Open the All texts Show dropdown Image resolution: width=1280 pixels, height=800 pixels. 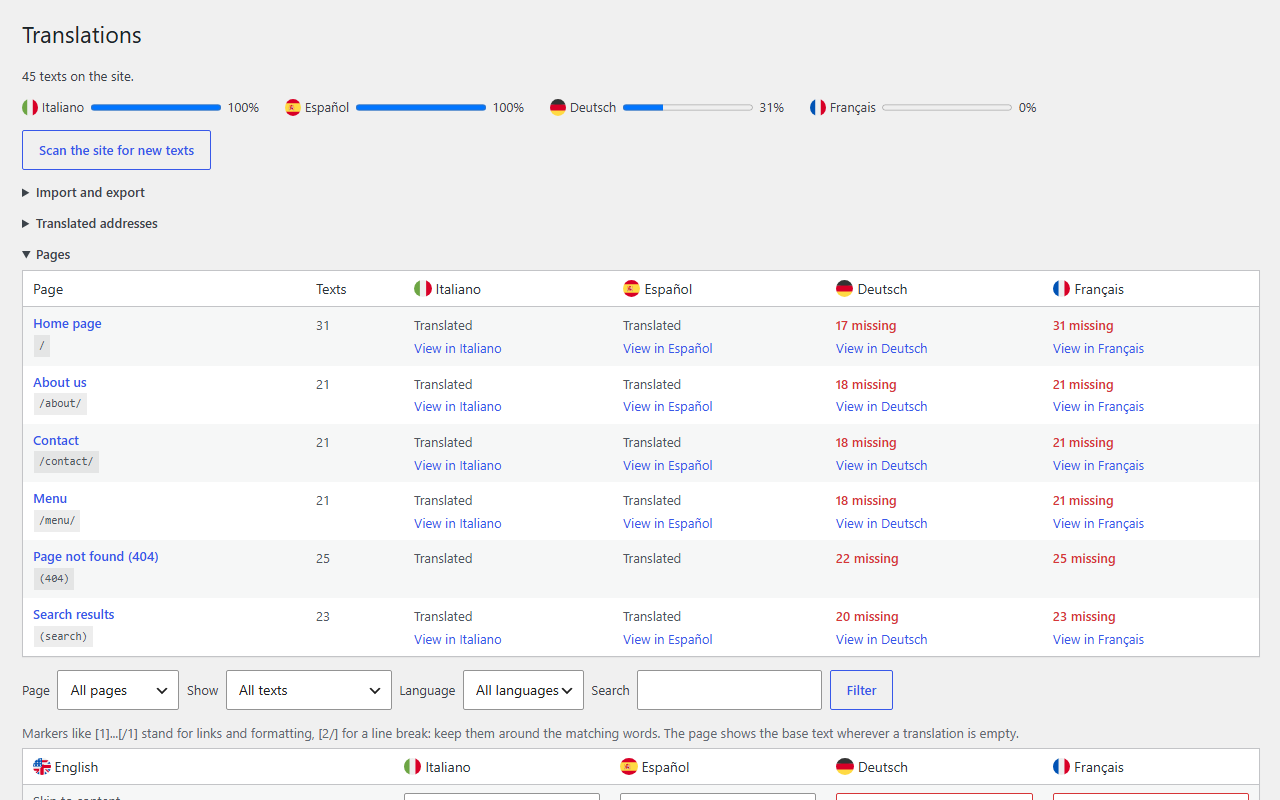309,690
